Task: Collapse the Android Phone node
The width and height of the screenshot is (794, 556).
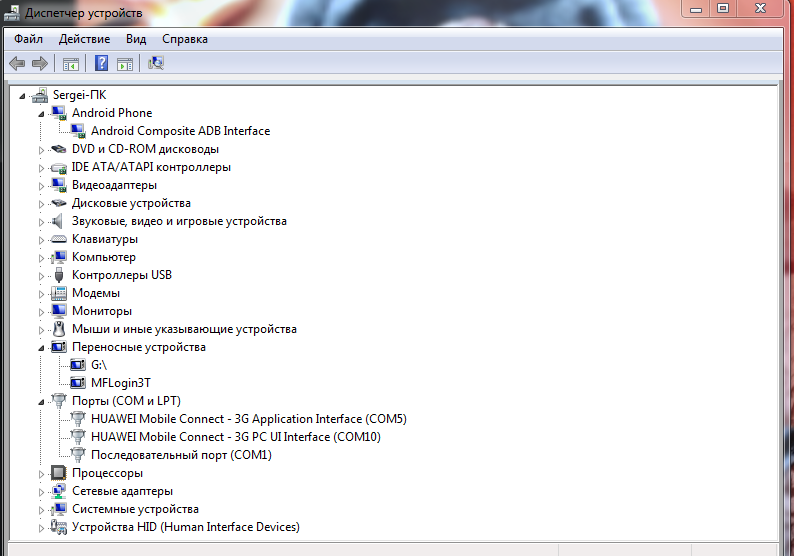Action: pos(42,114)
